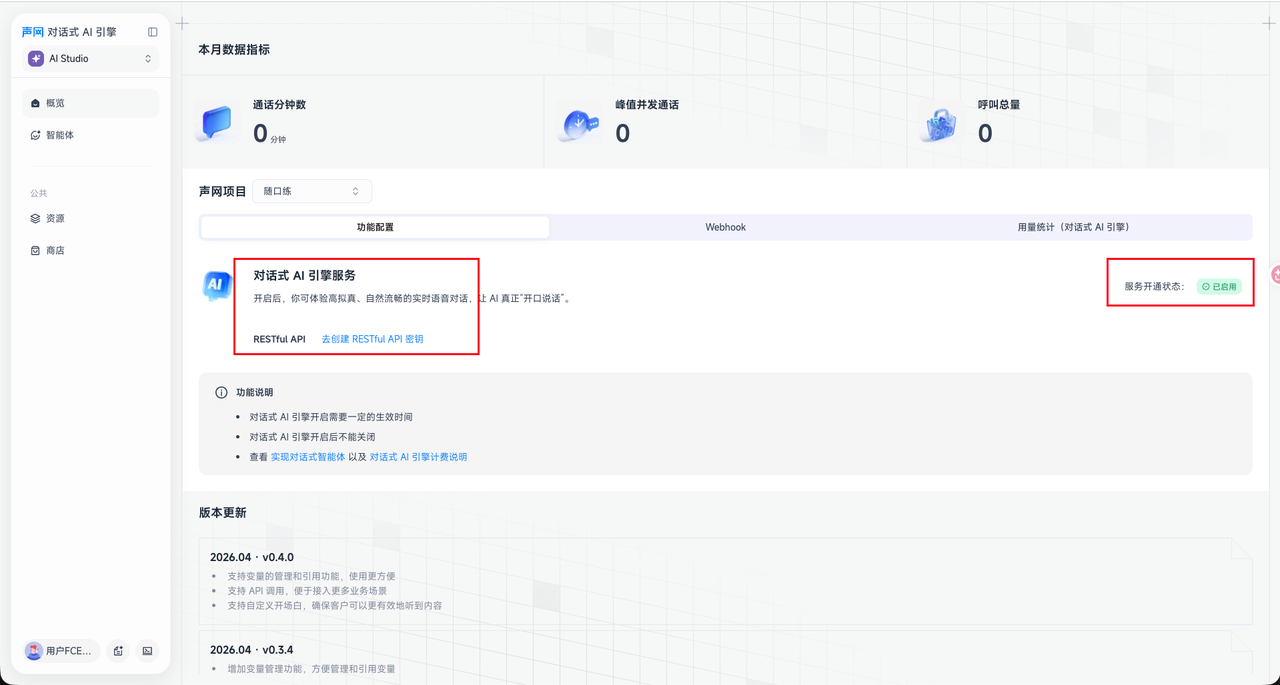Click the 呼叫总量 metric icon
This screenshot has height=685, width=1280.
pyautogui.click(x=940, y=125)
